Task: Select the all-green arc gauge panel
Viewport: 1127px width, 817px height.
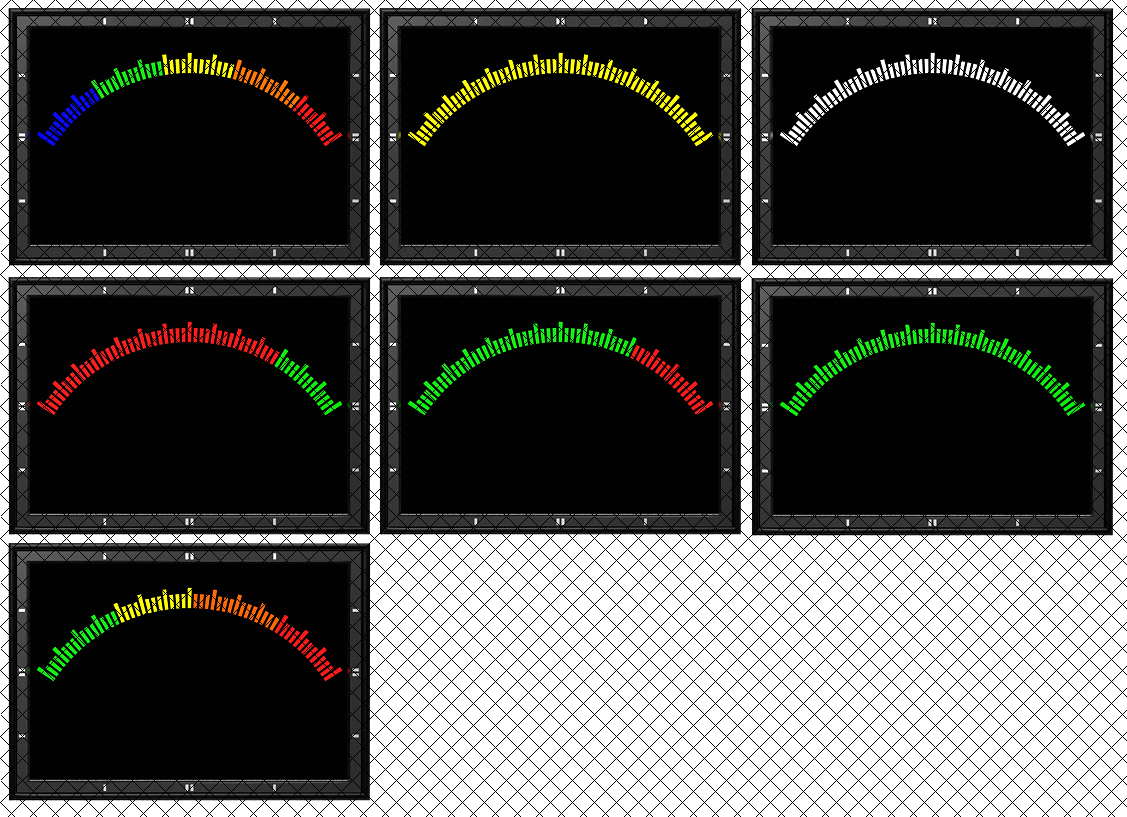Action: tap(932, 405)
